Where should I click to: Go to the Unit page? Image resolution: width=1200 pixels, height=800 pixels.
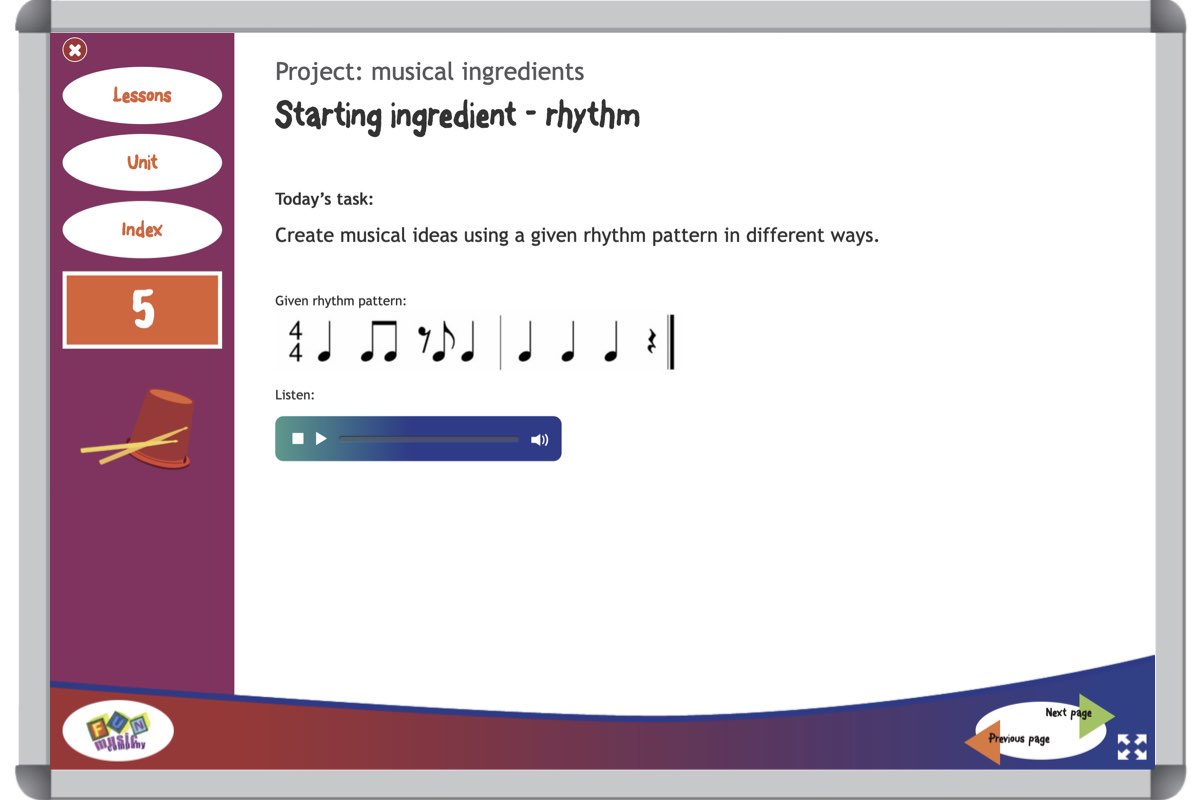pos(142,162)
